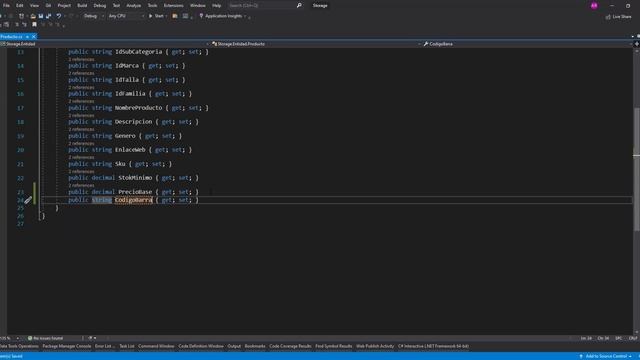Click the Application Insights bulb icon
Screen dimensions: 640x360
[x=201, y=16]
